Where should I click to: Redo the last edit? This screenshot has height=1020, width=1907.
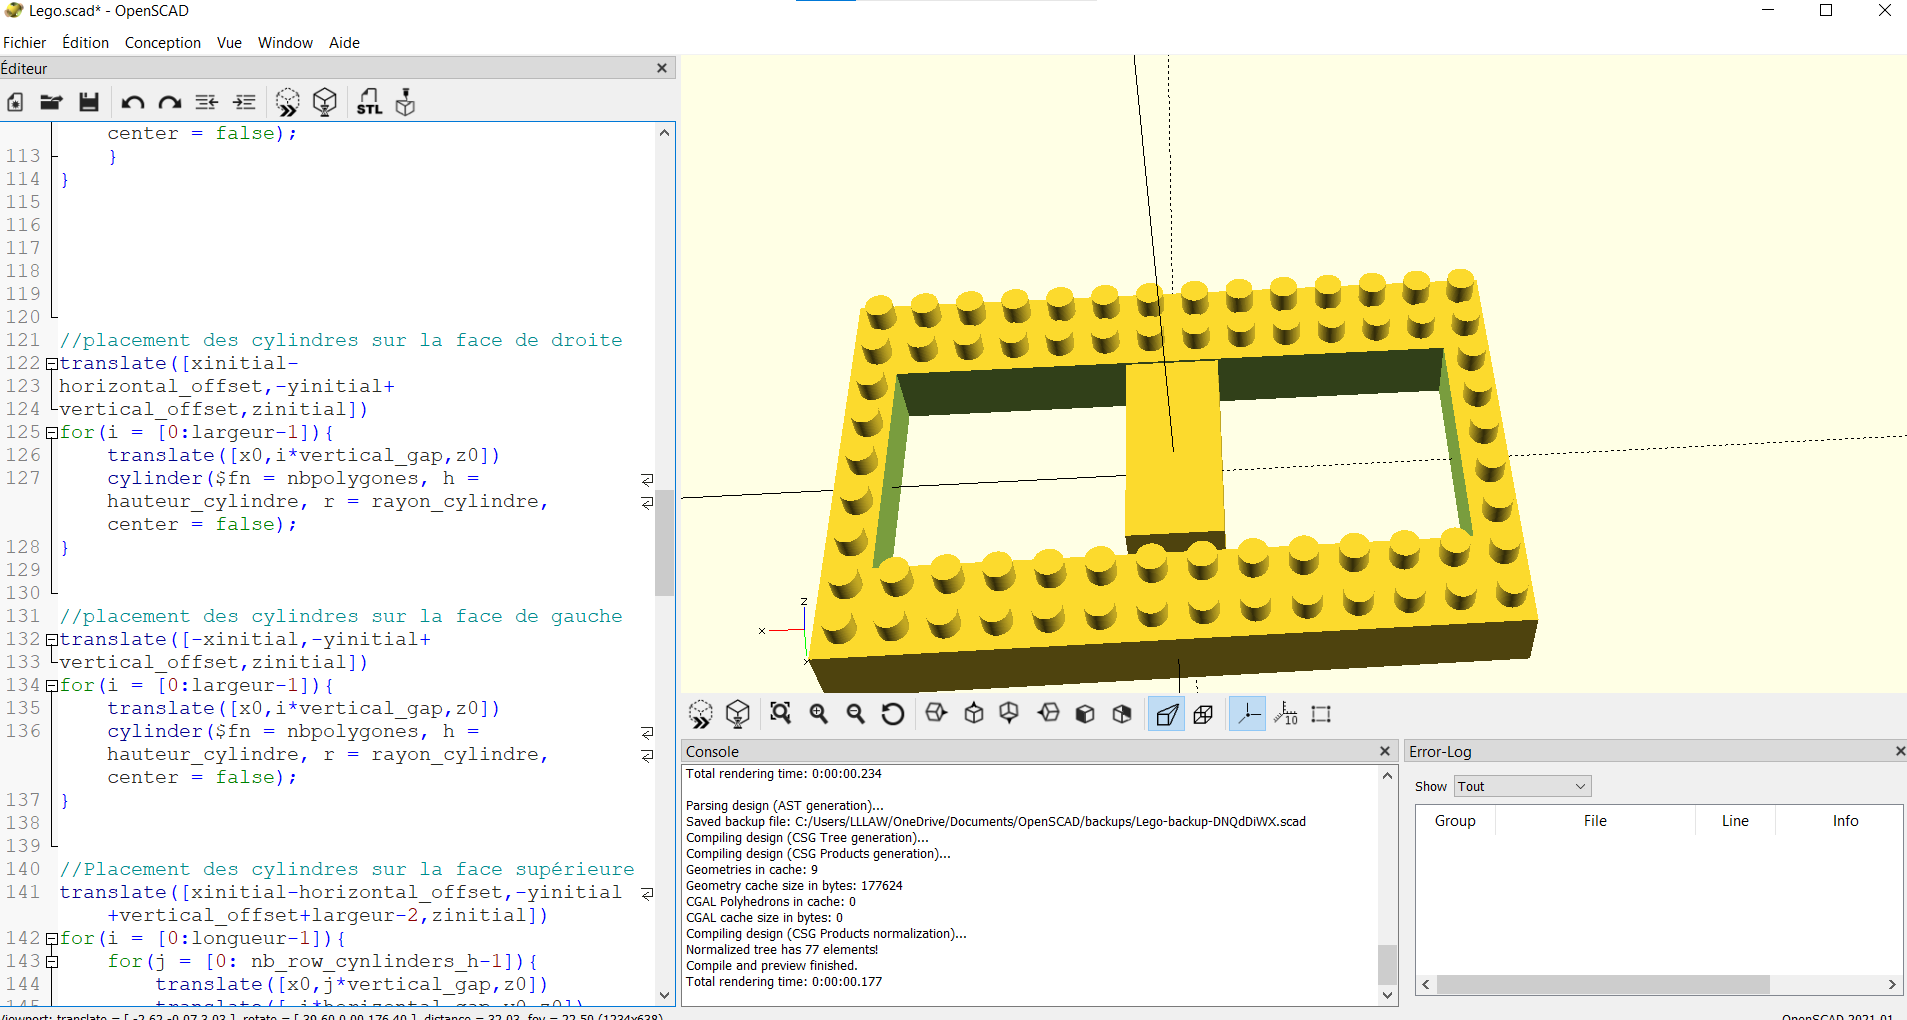[x=170, y=102]
